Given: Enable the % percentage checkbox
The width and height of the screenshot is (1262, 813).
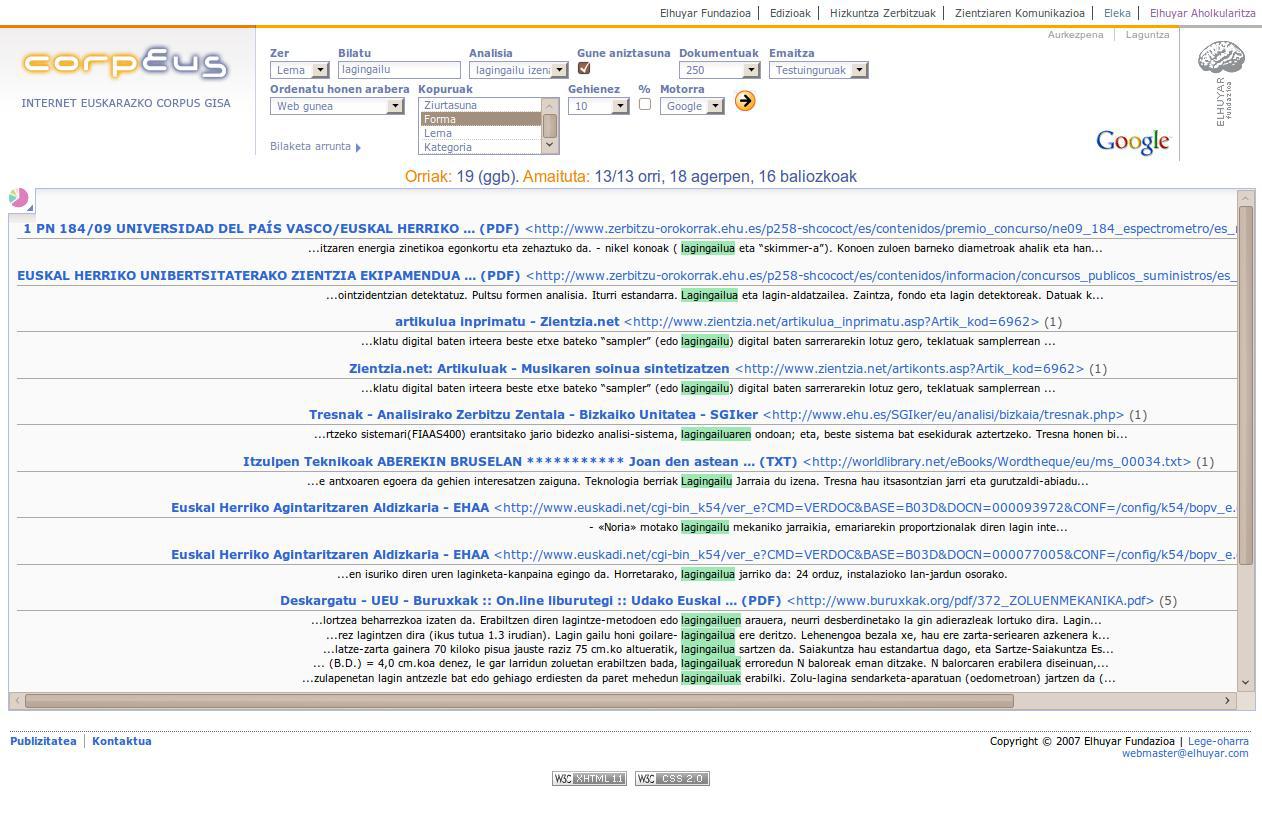Looking at the screenshot, I should click(x=644, y=104).
